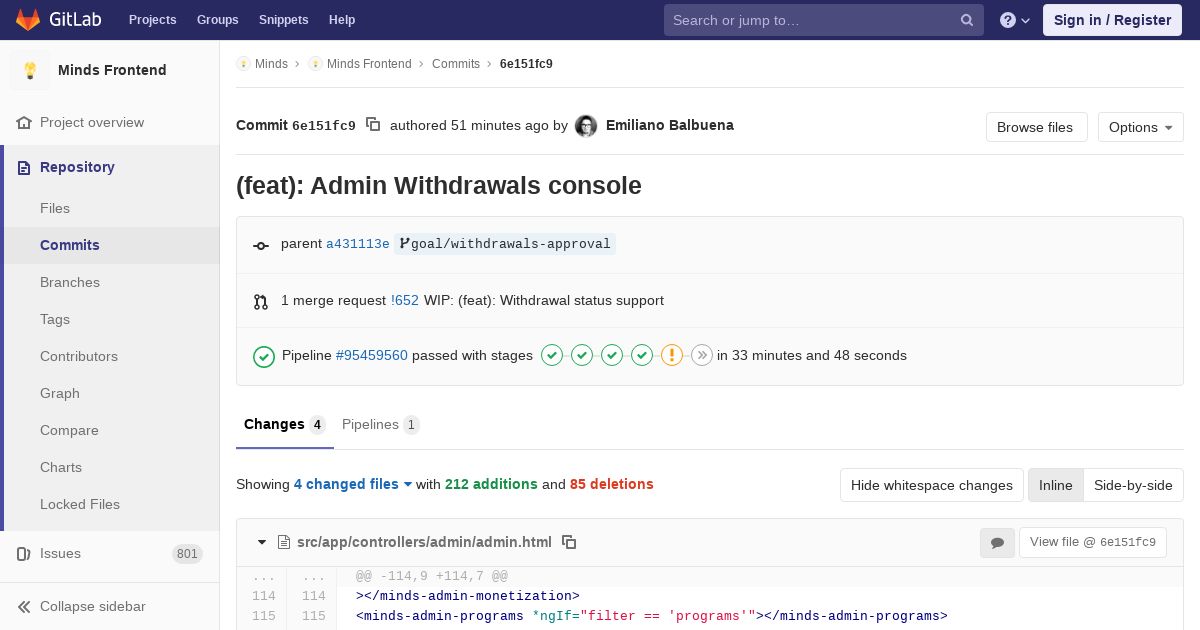Collapse the admin.html file diff
The height and width of the screenshot is (630, 1200).
tap(262, 542)
